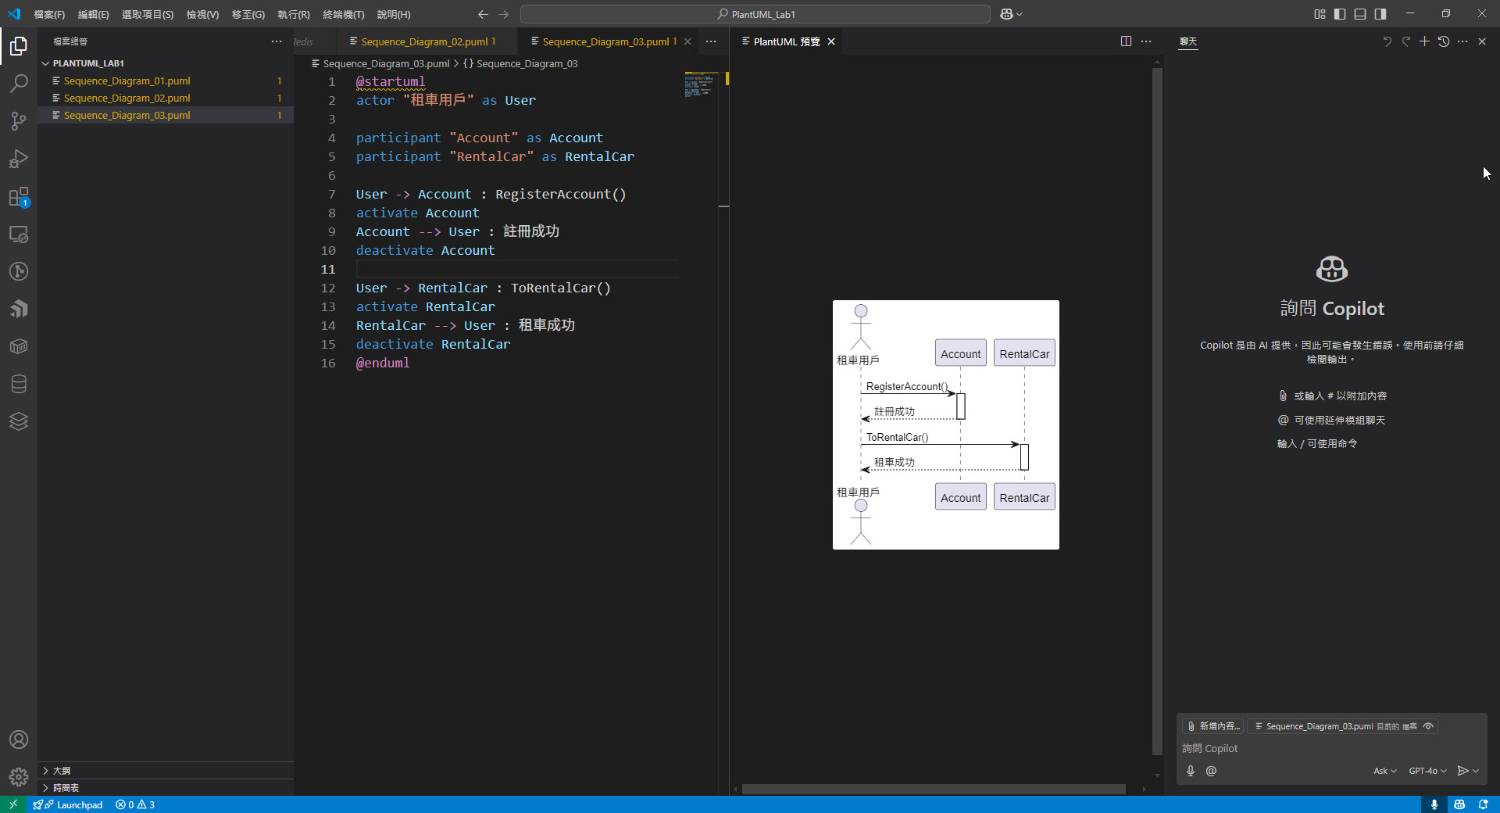The image size is (1500, 813).
Task: Open the File menu
Action: [x=49, y=14]
